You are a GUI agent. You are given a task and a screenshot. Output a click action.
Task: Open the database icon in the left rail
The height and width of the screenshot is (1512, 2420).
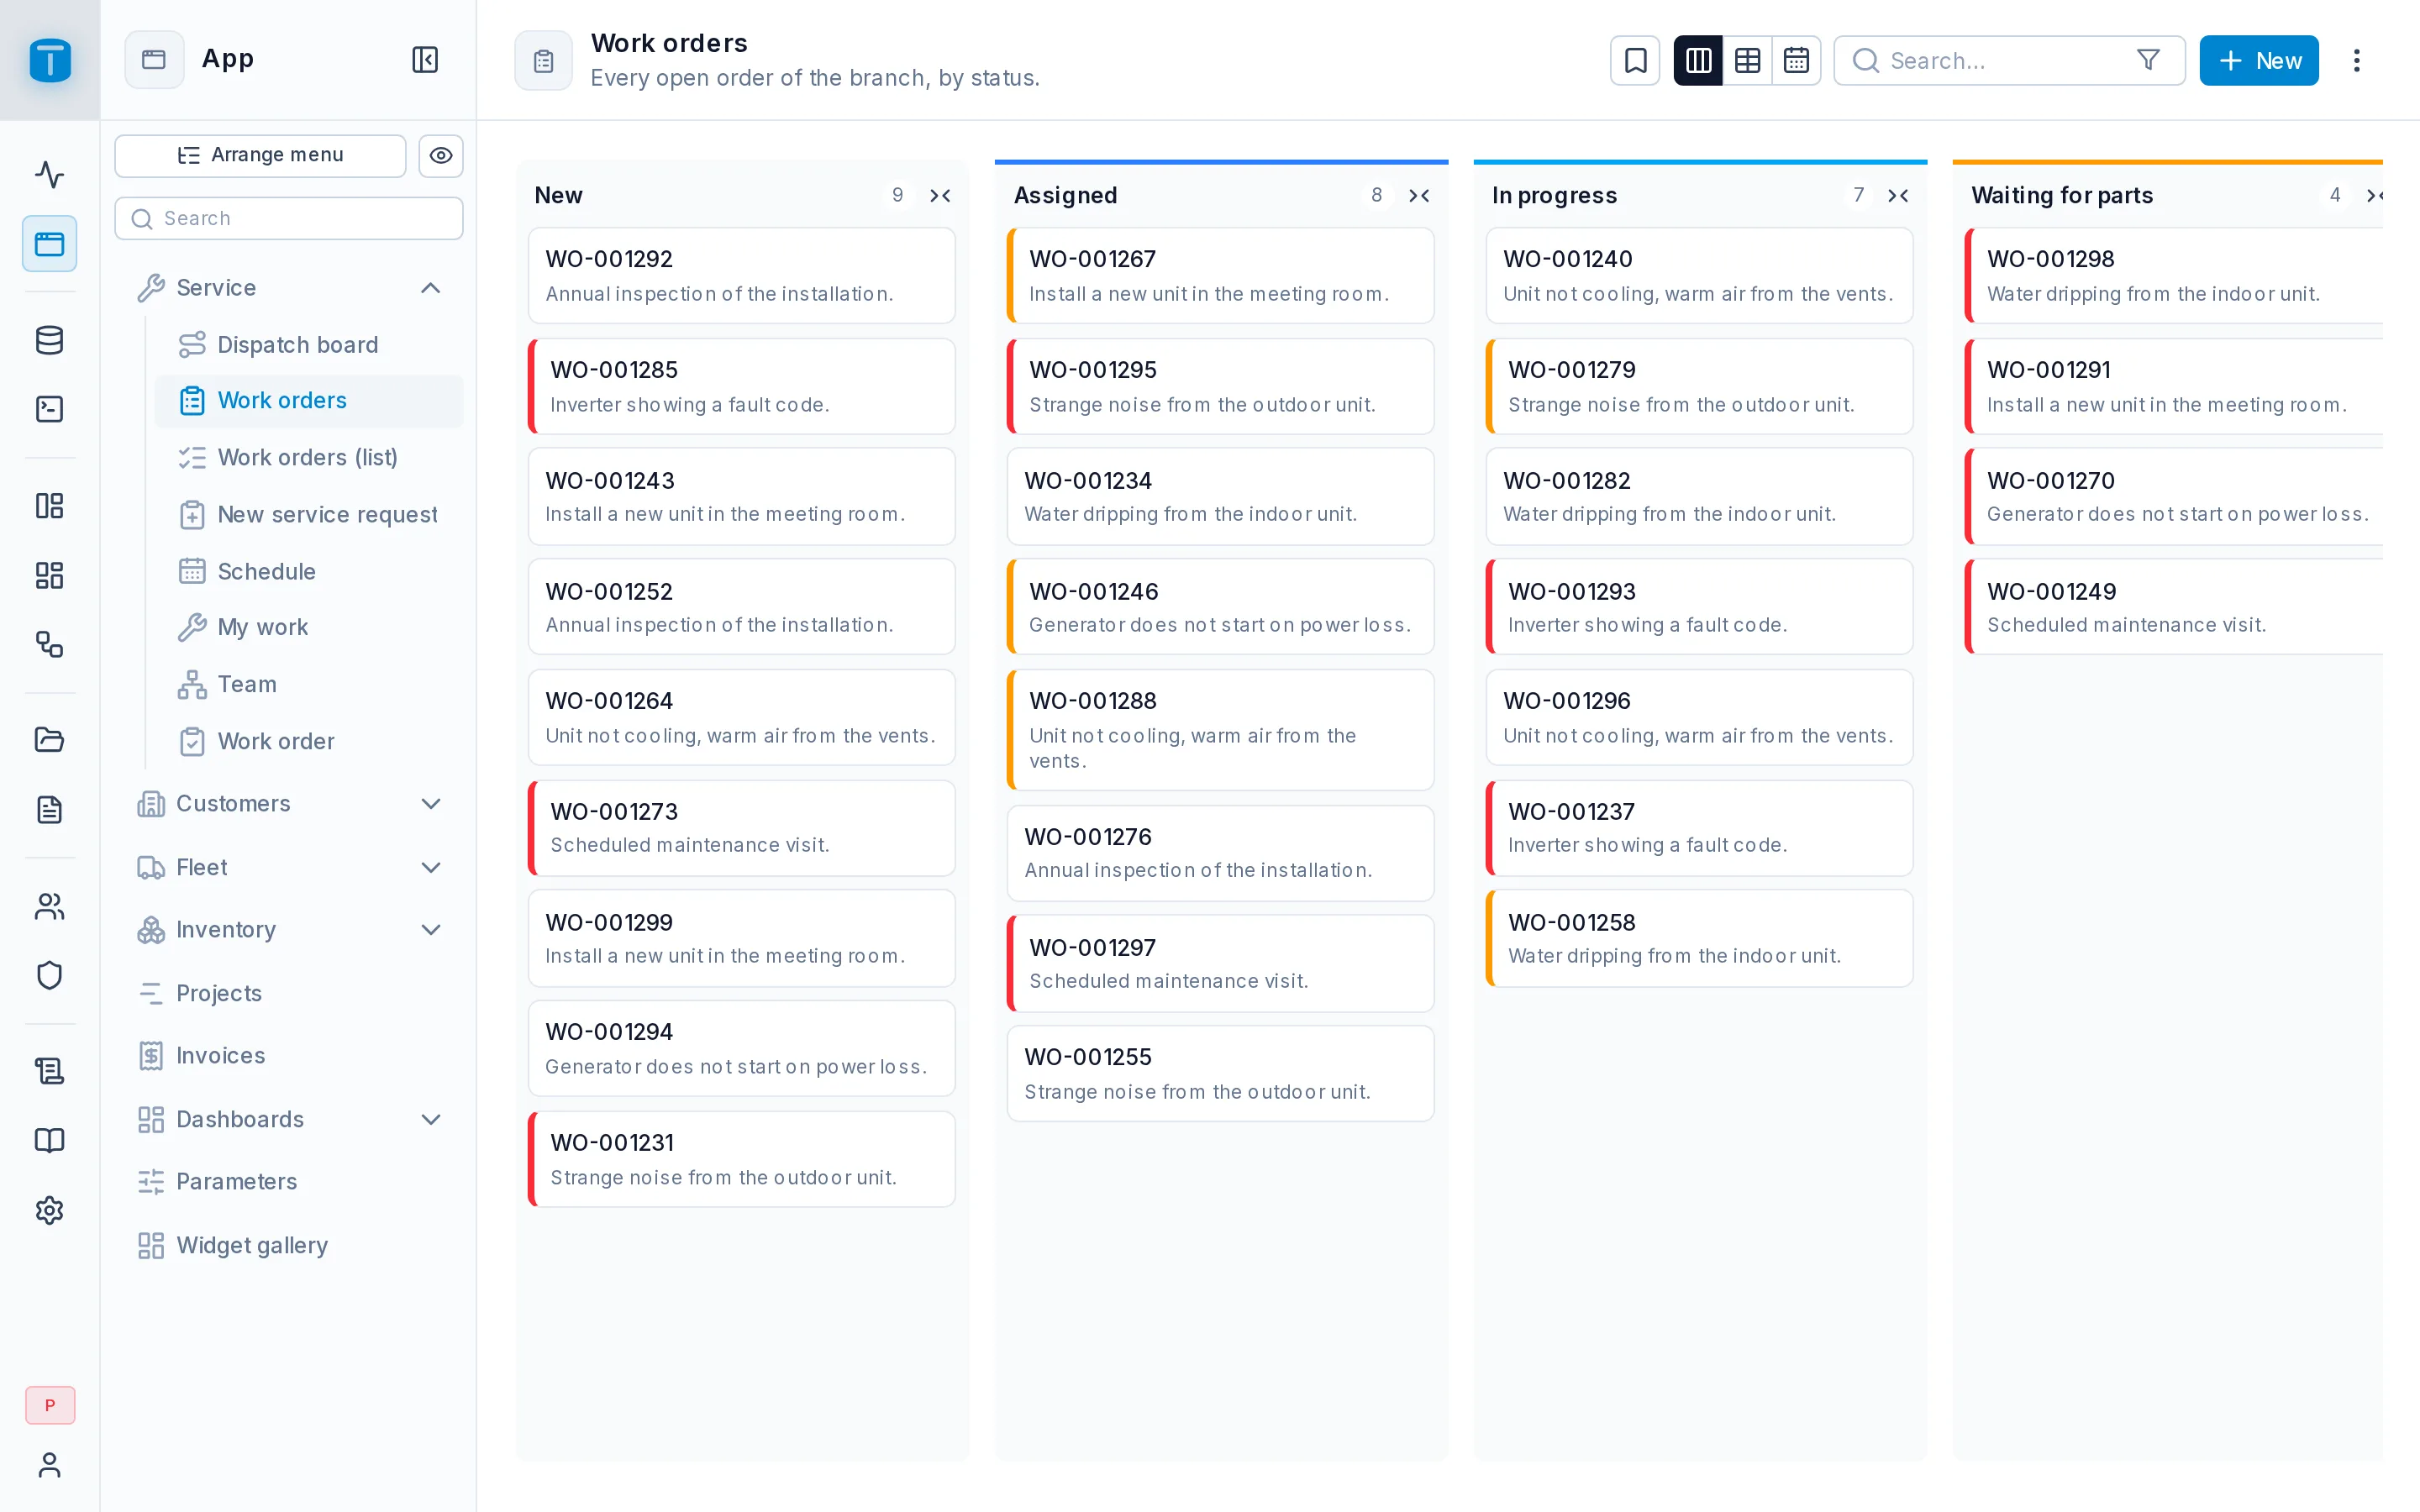coord(49,340)
